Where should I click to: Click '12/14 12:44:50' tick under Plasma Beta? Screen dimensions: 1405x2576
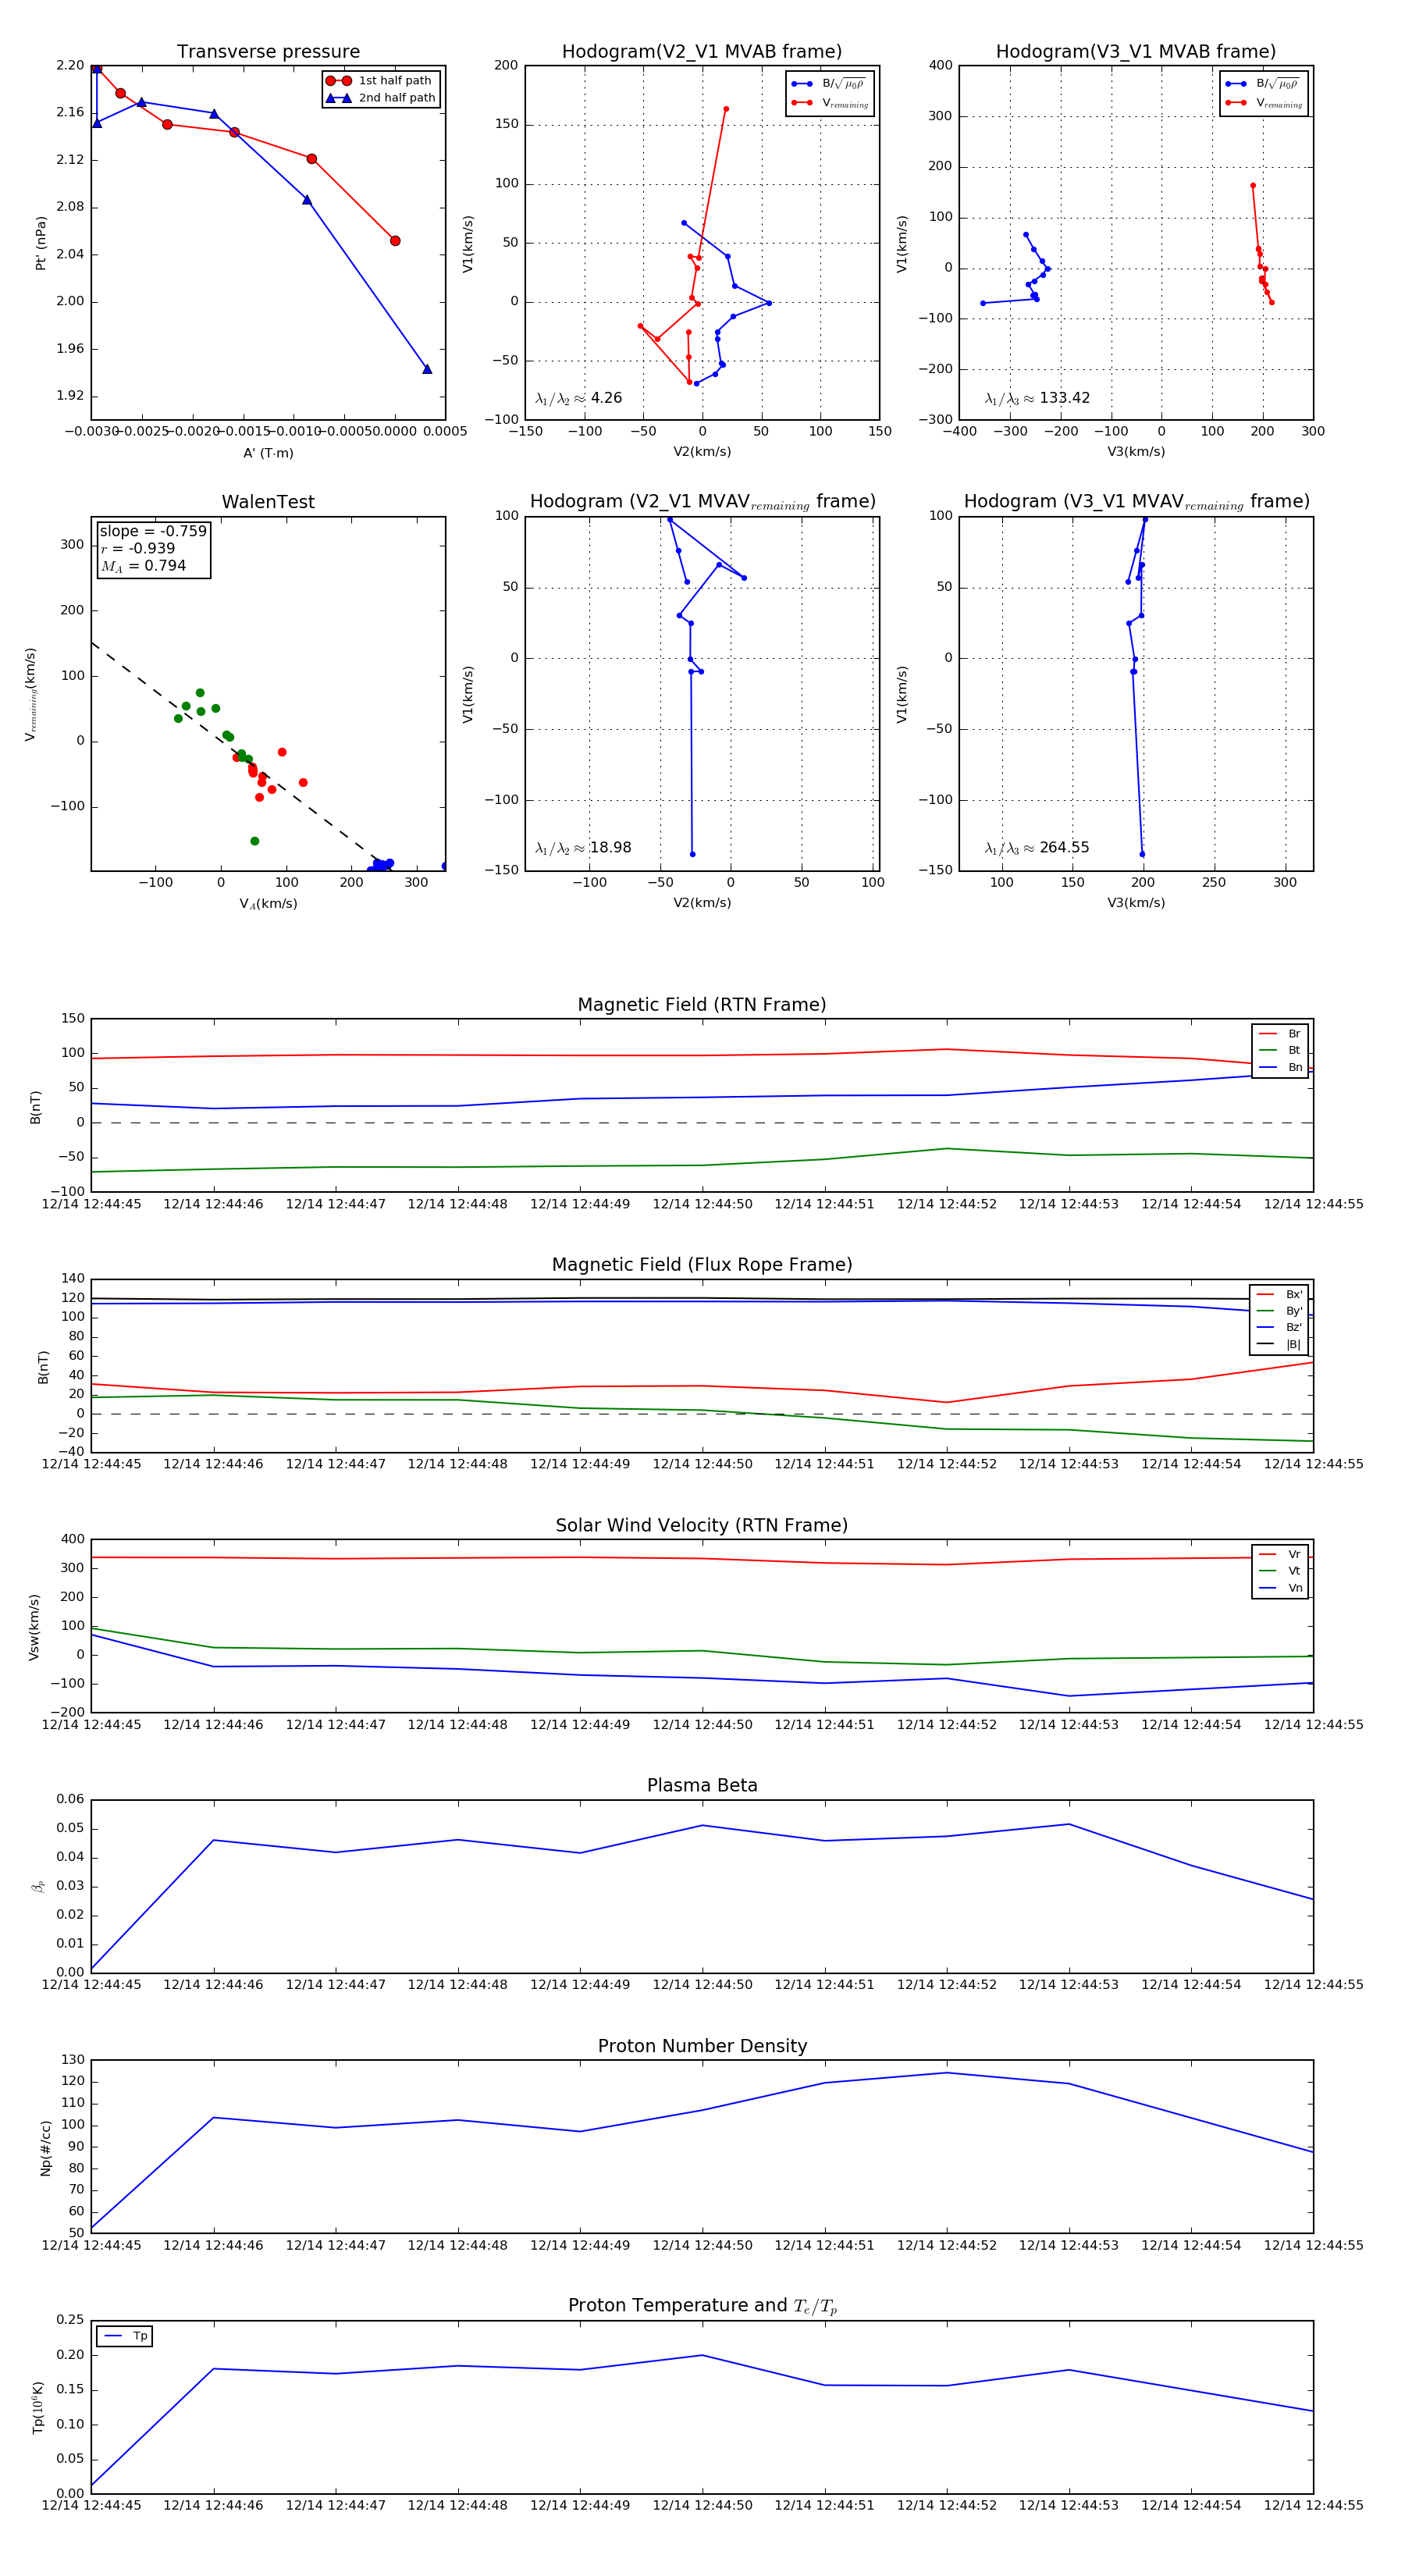[x=702, y=1985]
